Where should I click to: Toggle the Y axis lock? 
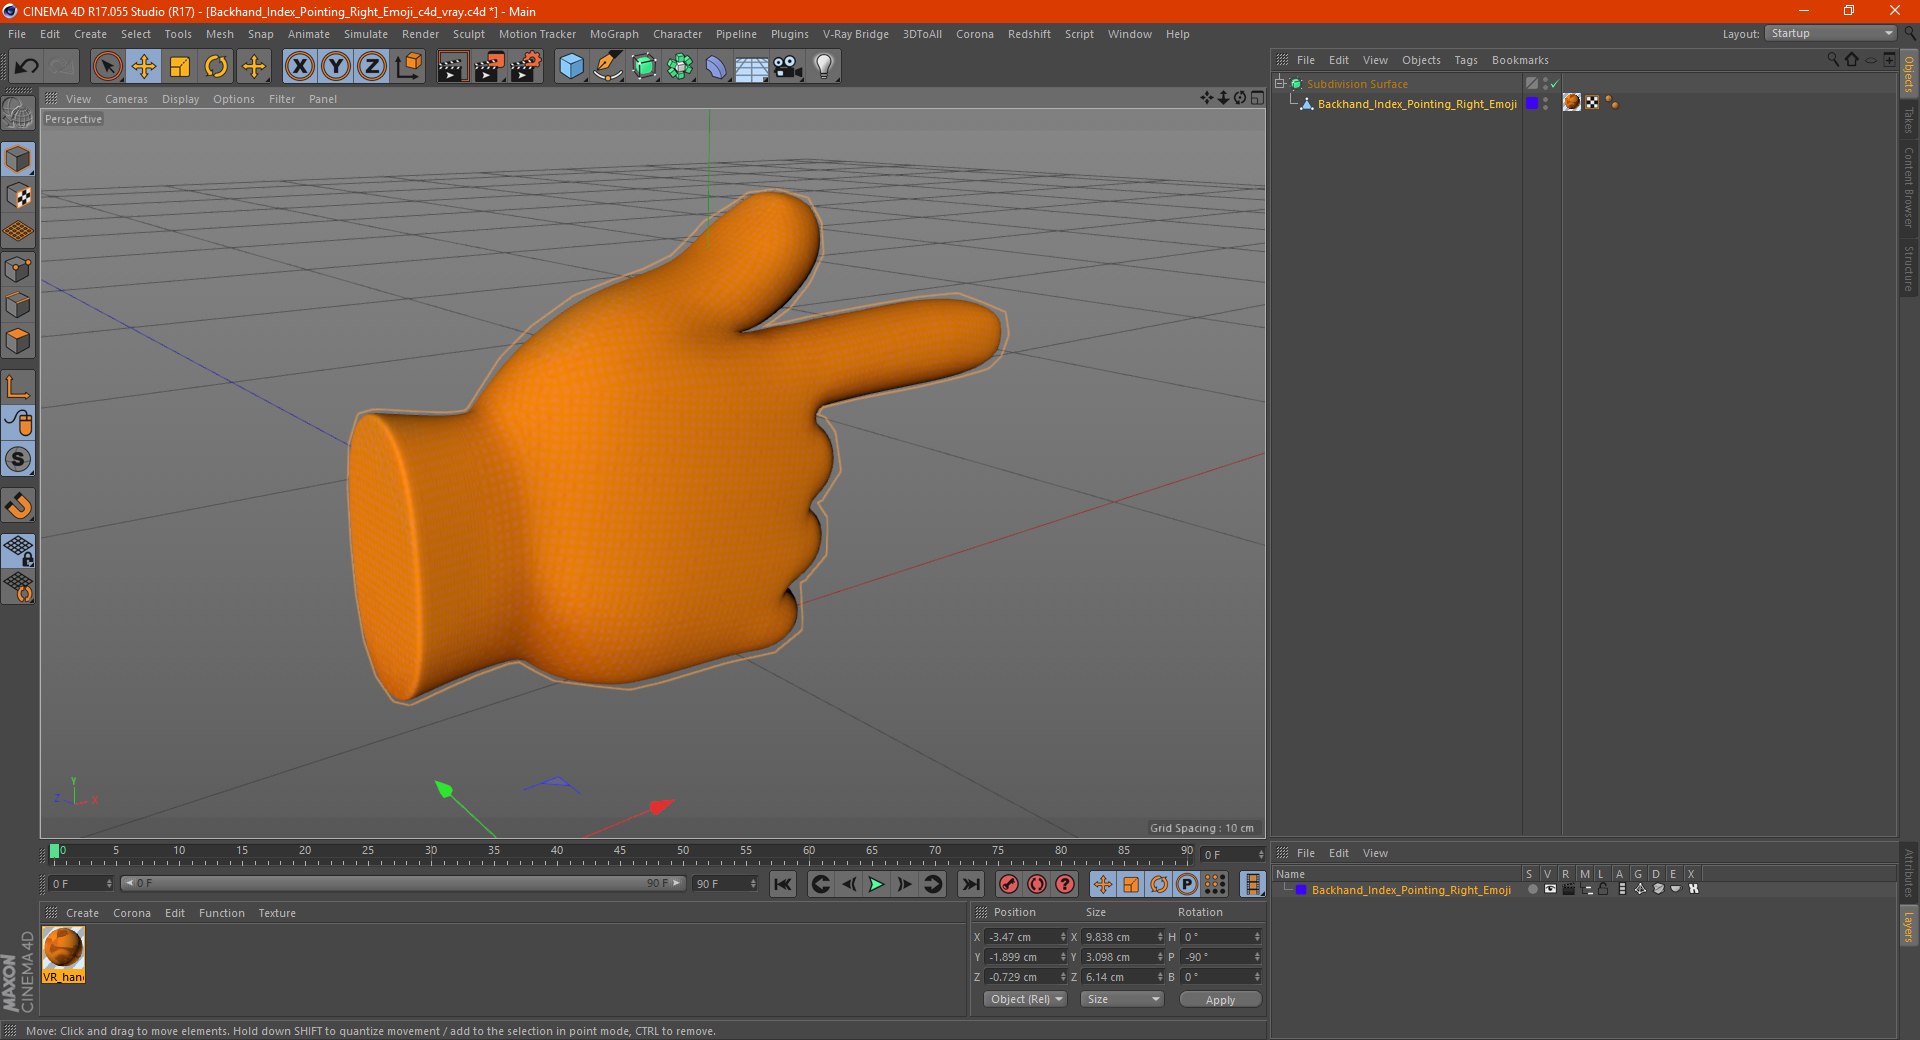point(336,67)
